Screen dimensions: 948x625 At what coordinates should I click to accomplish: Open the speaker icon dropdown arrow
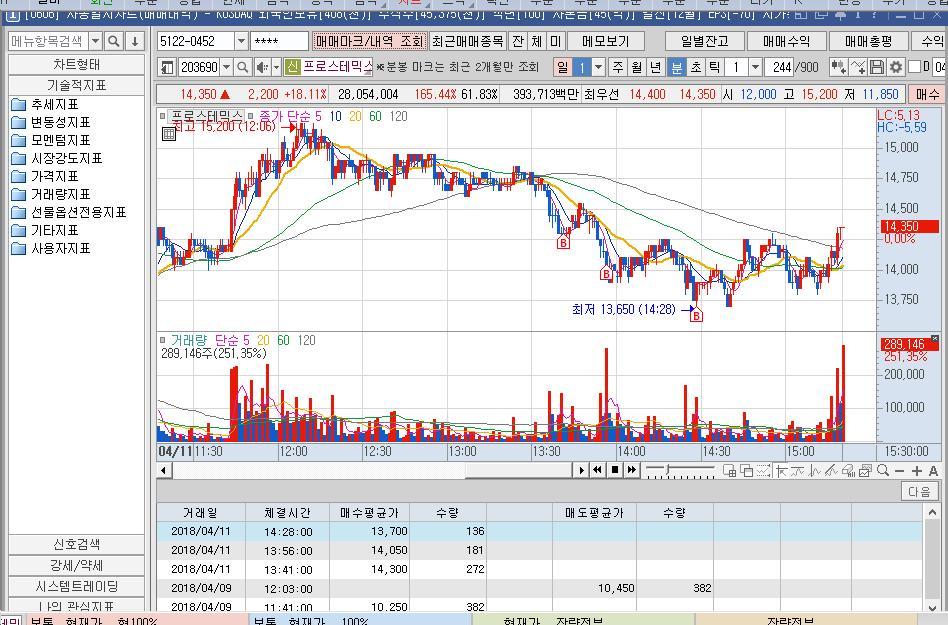coord(276,66)
